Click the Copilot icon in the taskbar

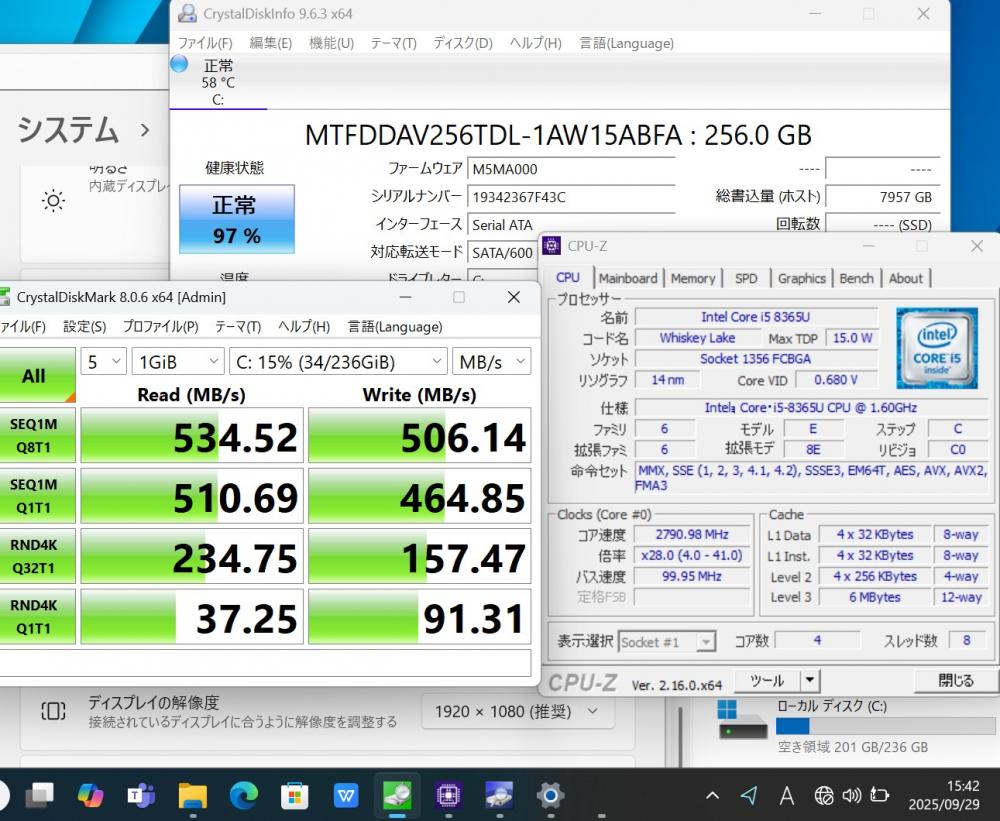90,795
